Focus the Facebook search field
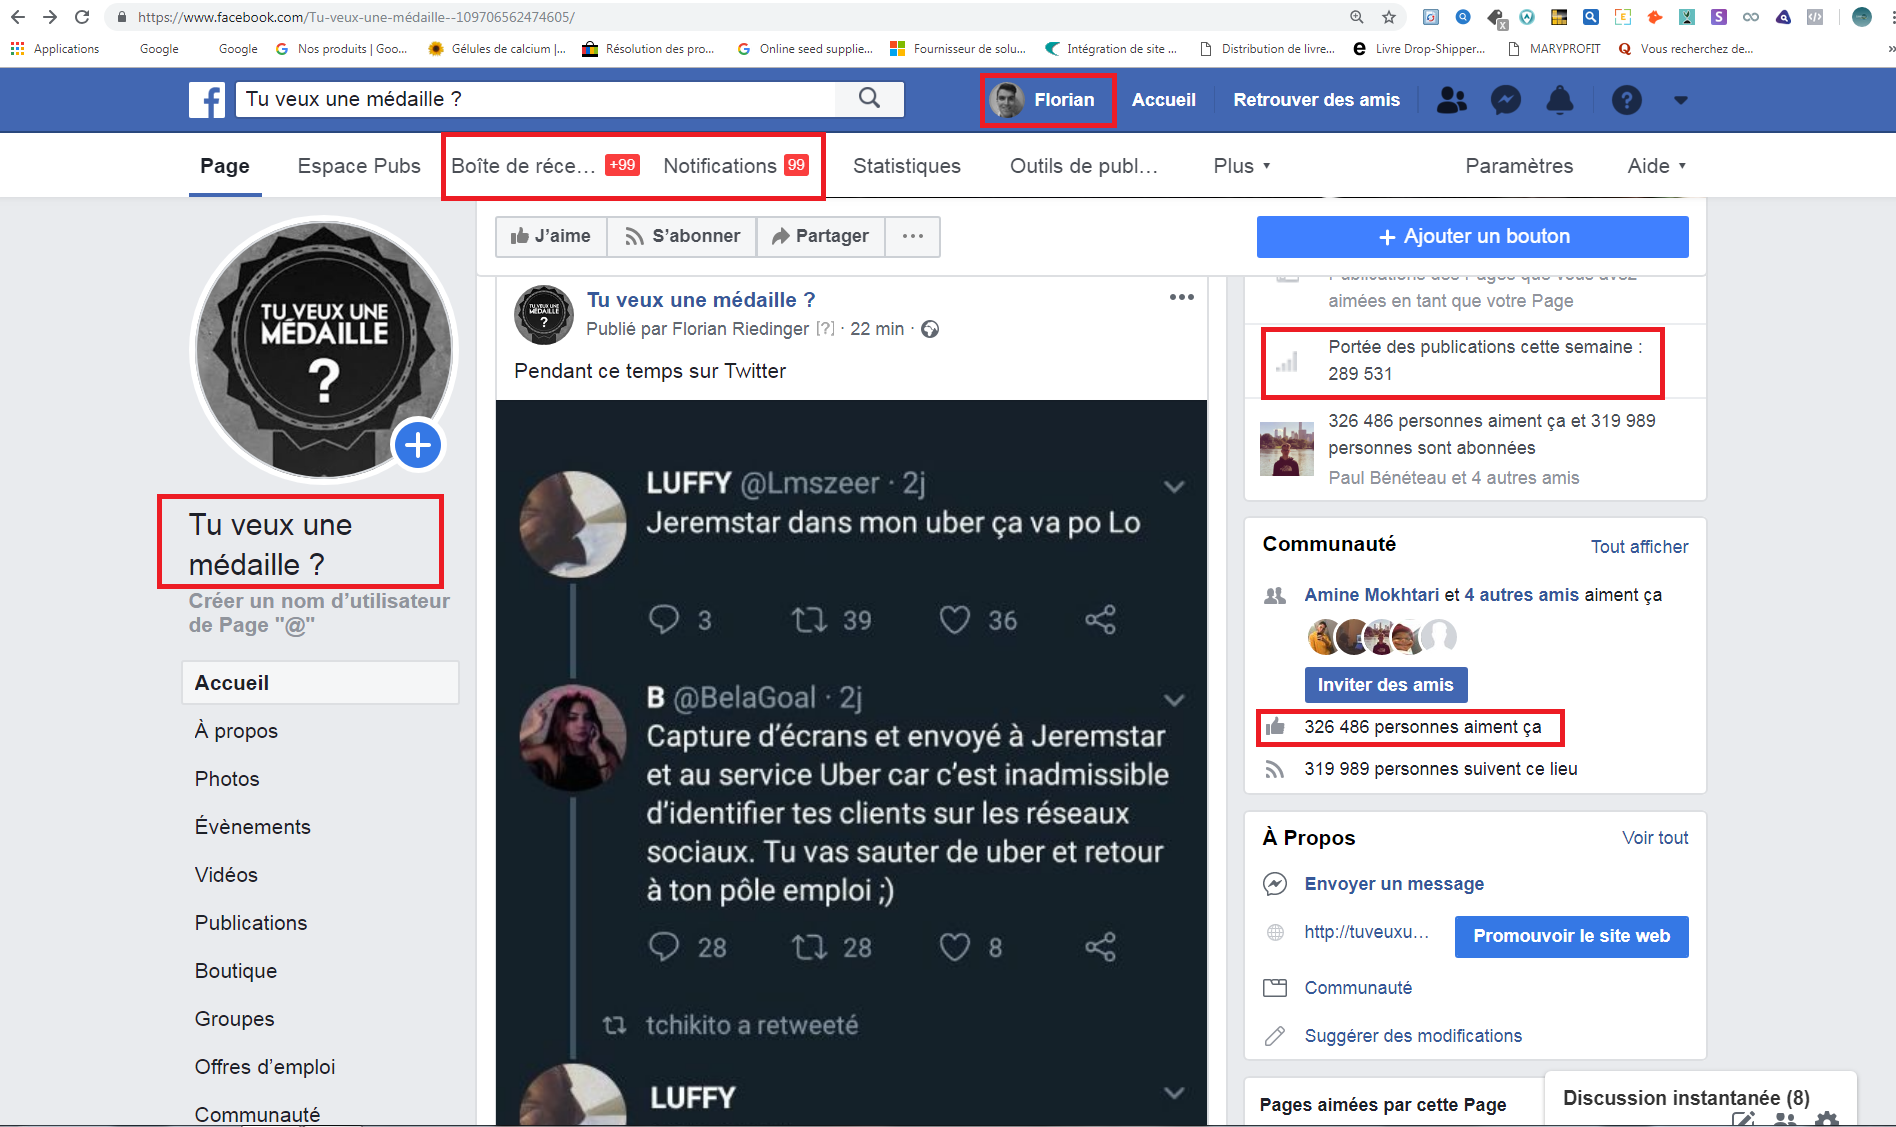The width and height of the screenshot is (1896, 1127). (536, 98)
